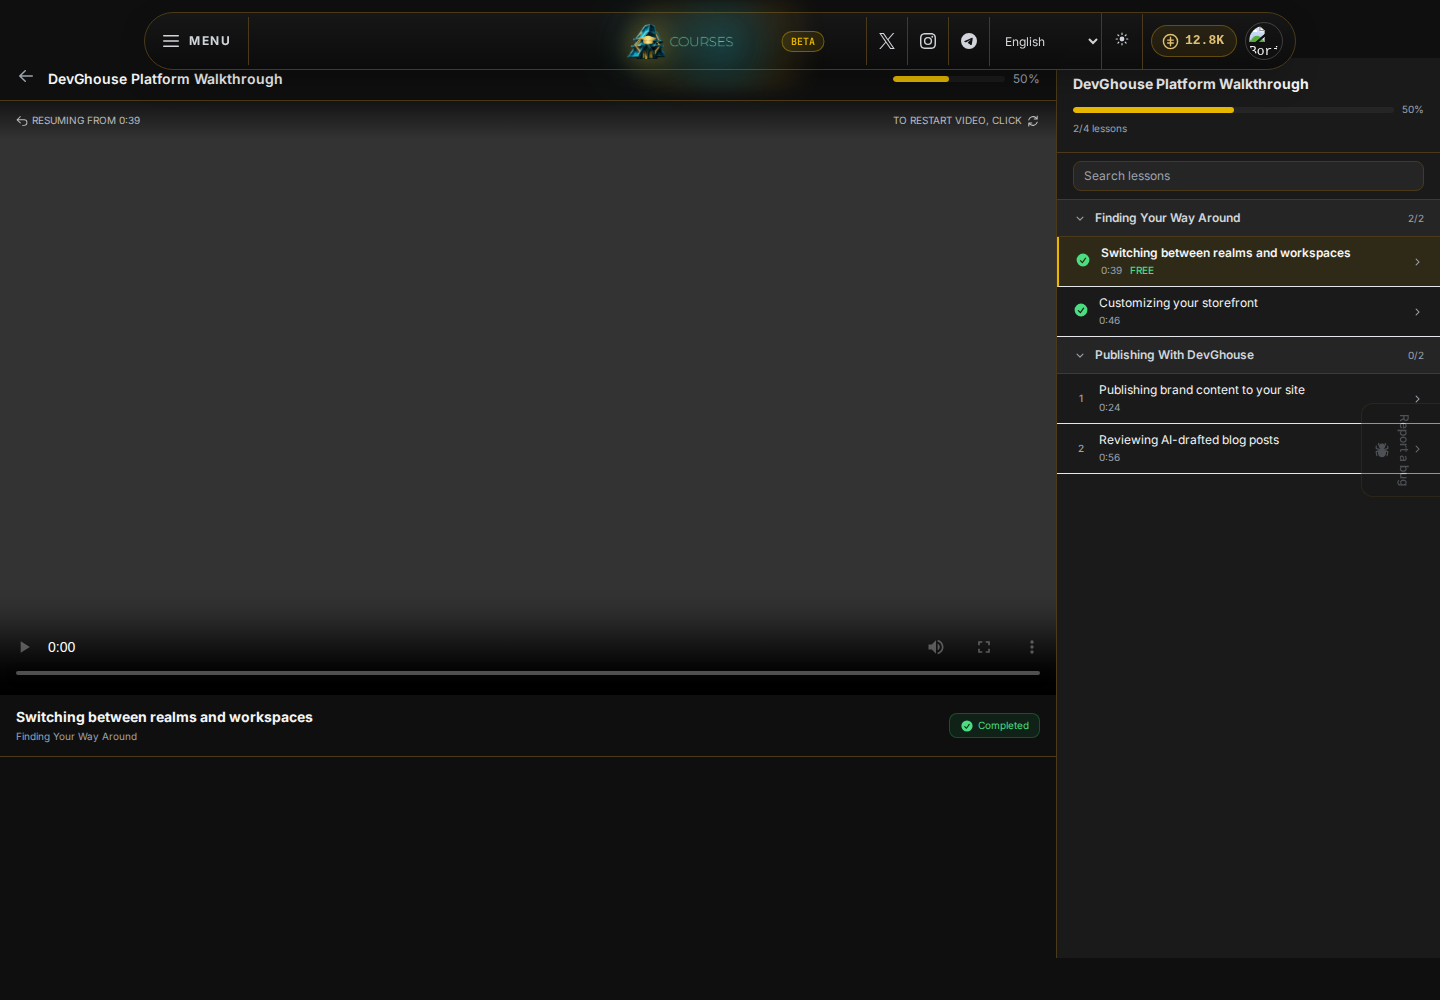Open the X (Twitter) social icon
The width and height of the screenshot is (1440, 1000).
(887, 41)
